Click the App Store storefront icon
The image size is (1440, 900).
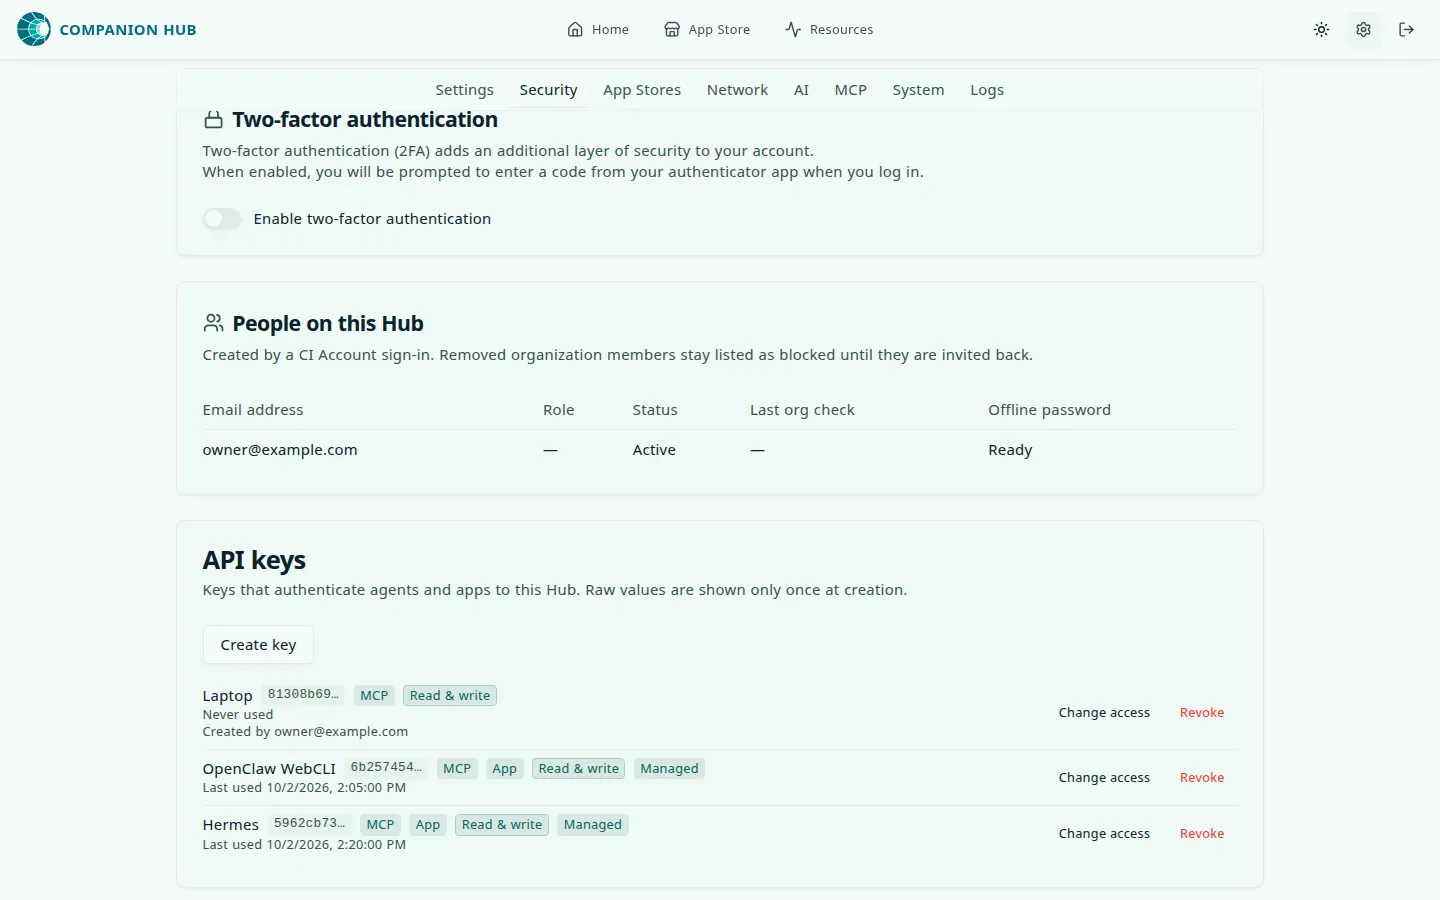click(672, 30)
